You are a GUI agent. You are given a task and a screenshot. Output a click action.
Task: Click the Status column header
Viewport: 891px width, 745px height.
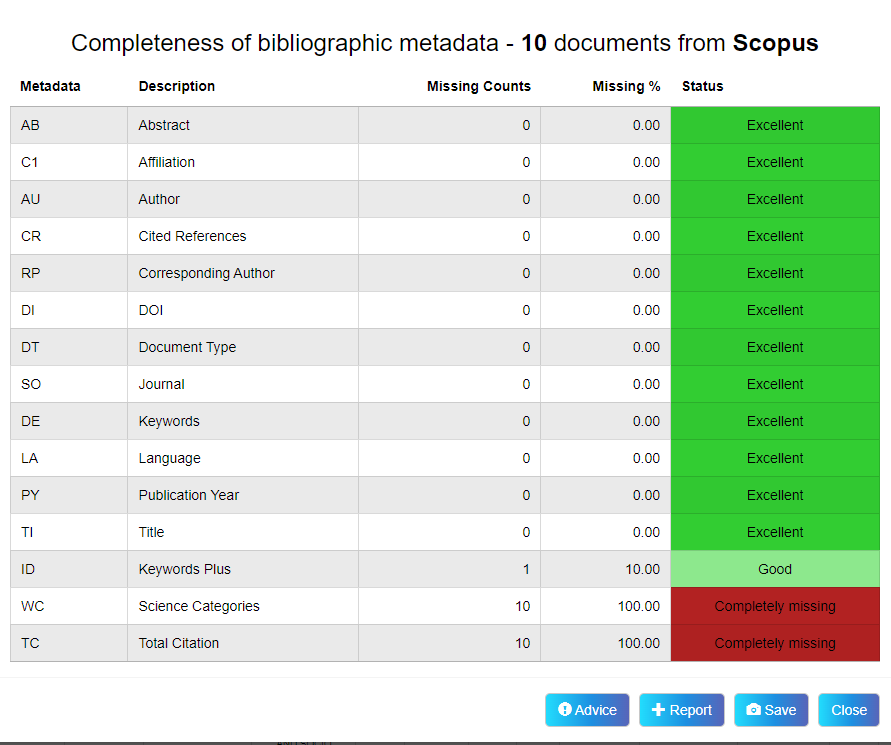tap(702, 86)
